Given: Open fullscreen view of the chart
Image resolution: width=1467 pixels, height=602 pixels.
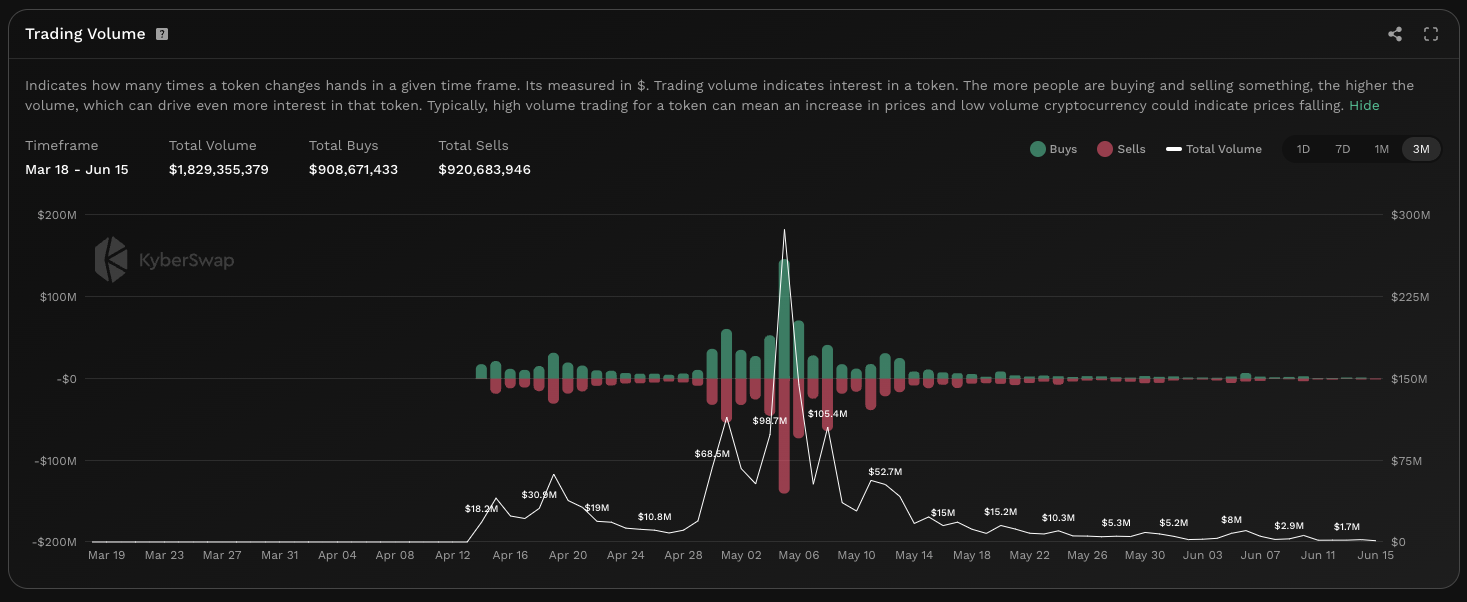Looking at the screenshot, I should 1431,34.
